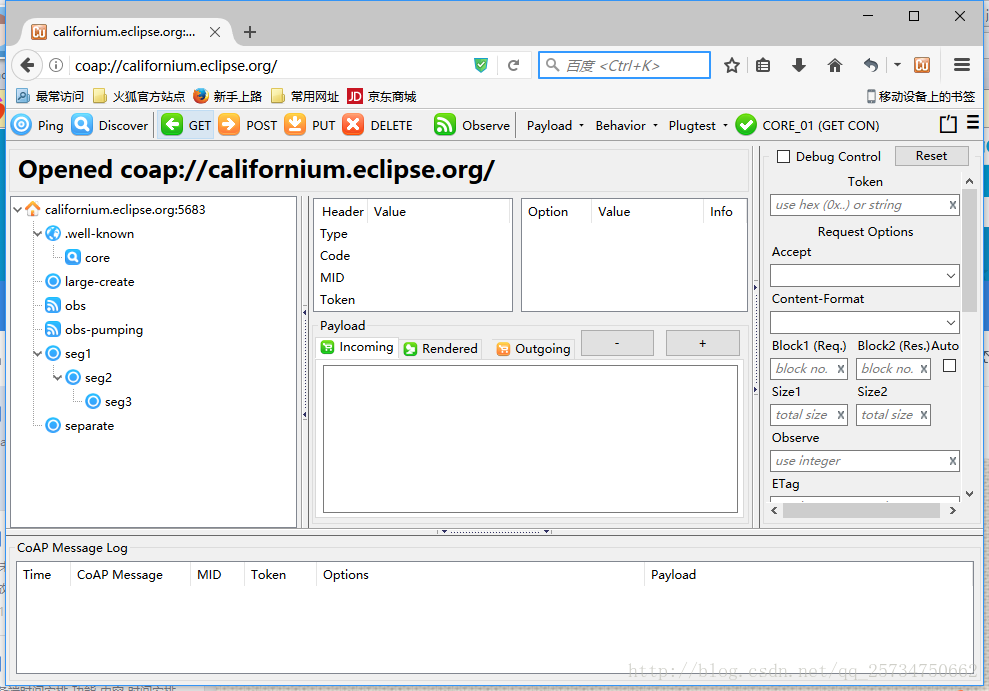Go to the home page icon
Screen dimensions: 989x691
pos(834,65)
